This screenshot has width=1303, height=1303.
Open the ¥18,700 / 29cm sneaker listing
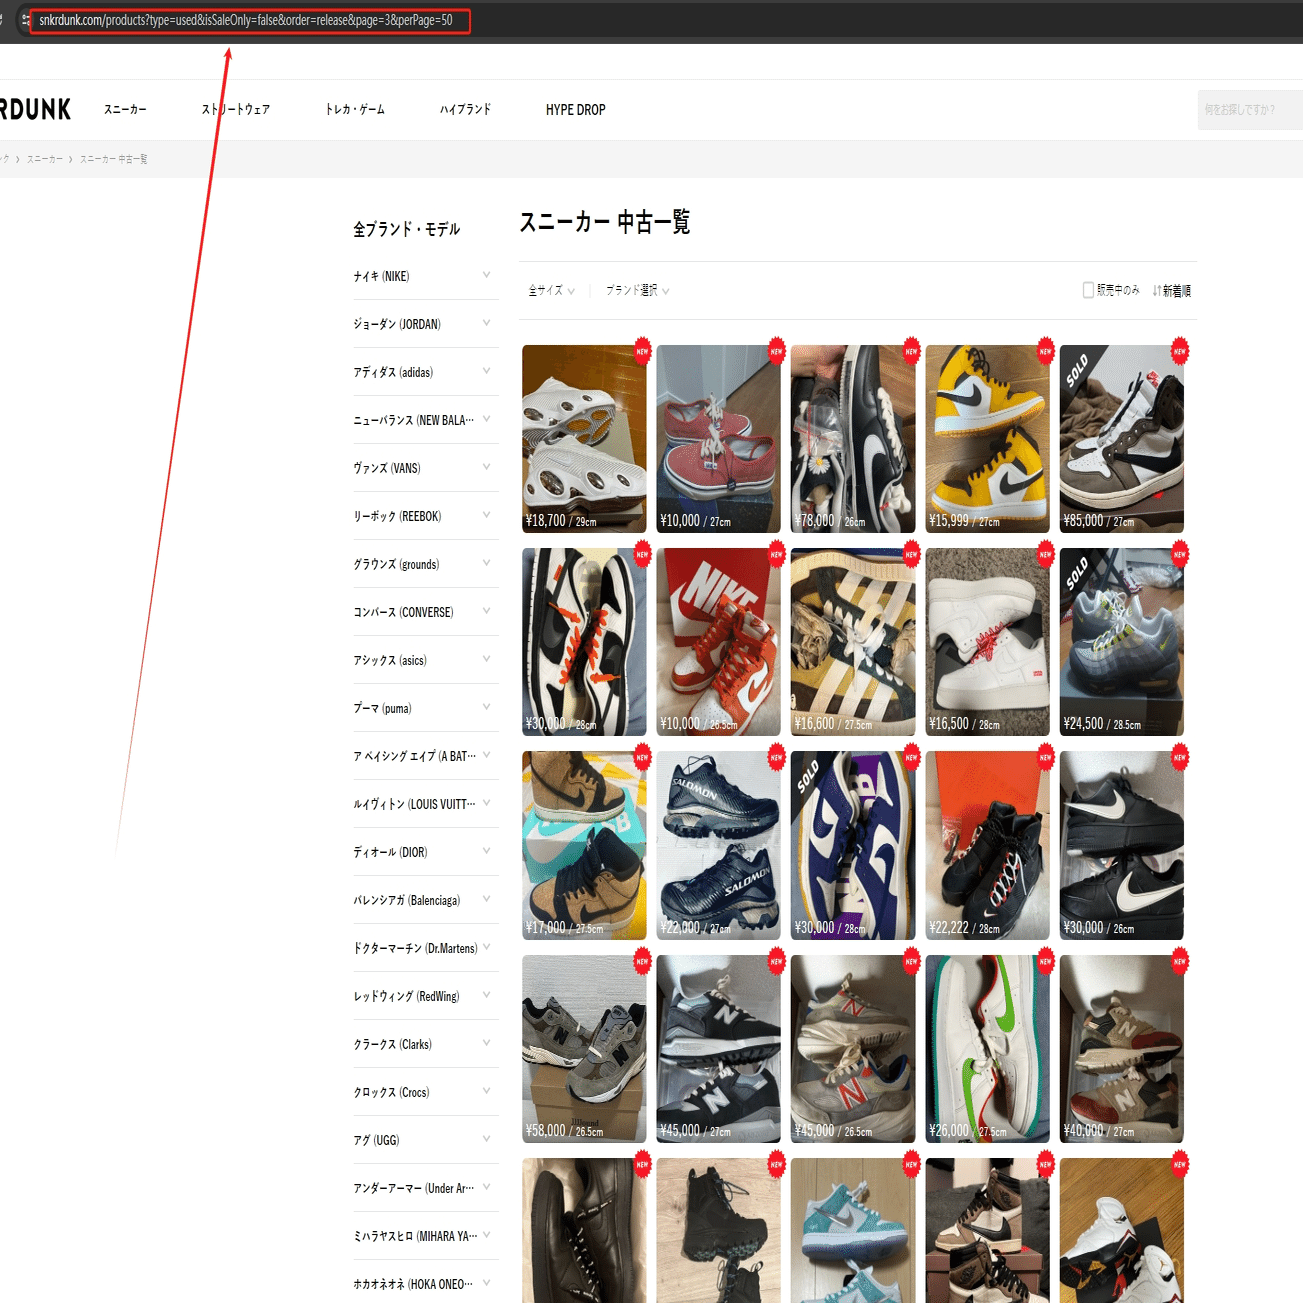click(584, 439)
